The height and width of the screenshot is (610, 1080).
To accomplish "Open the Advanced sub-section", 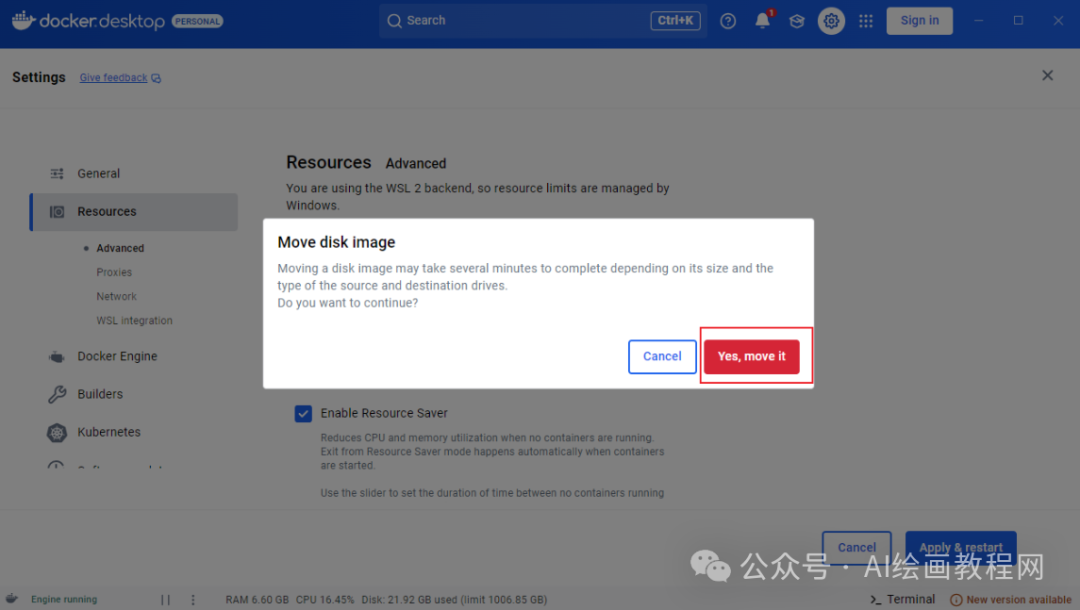I will pyautogui.click(x=120, y=248).
